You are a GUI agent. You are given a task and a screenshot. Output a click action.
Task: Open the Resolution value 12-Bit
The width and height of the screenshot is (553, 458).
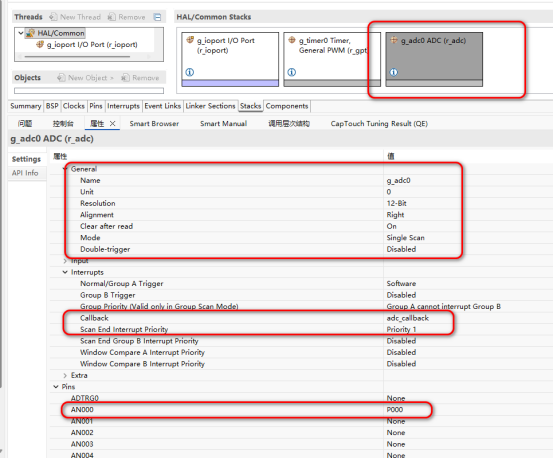pos(396,203)
